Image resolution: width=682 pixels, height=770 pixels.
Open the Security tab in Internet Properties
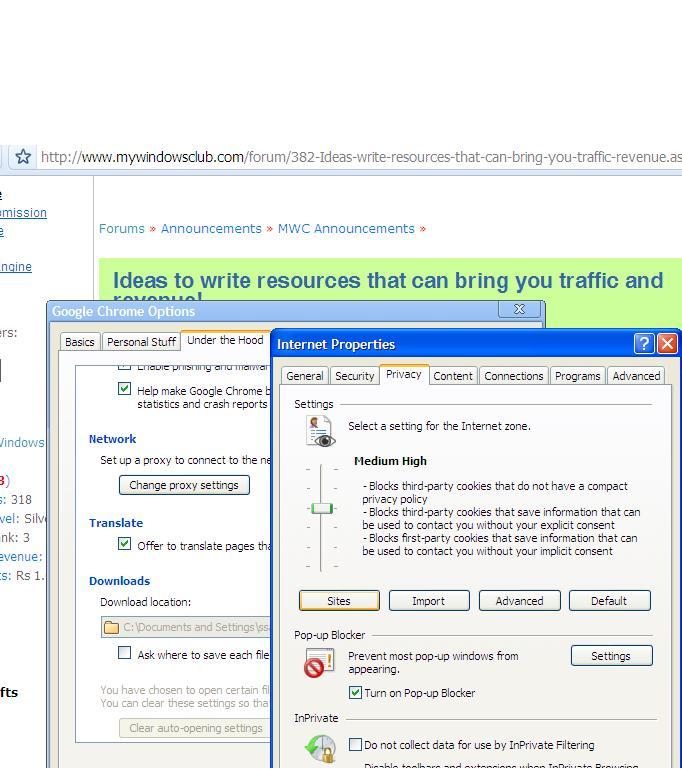(355, 376)
